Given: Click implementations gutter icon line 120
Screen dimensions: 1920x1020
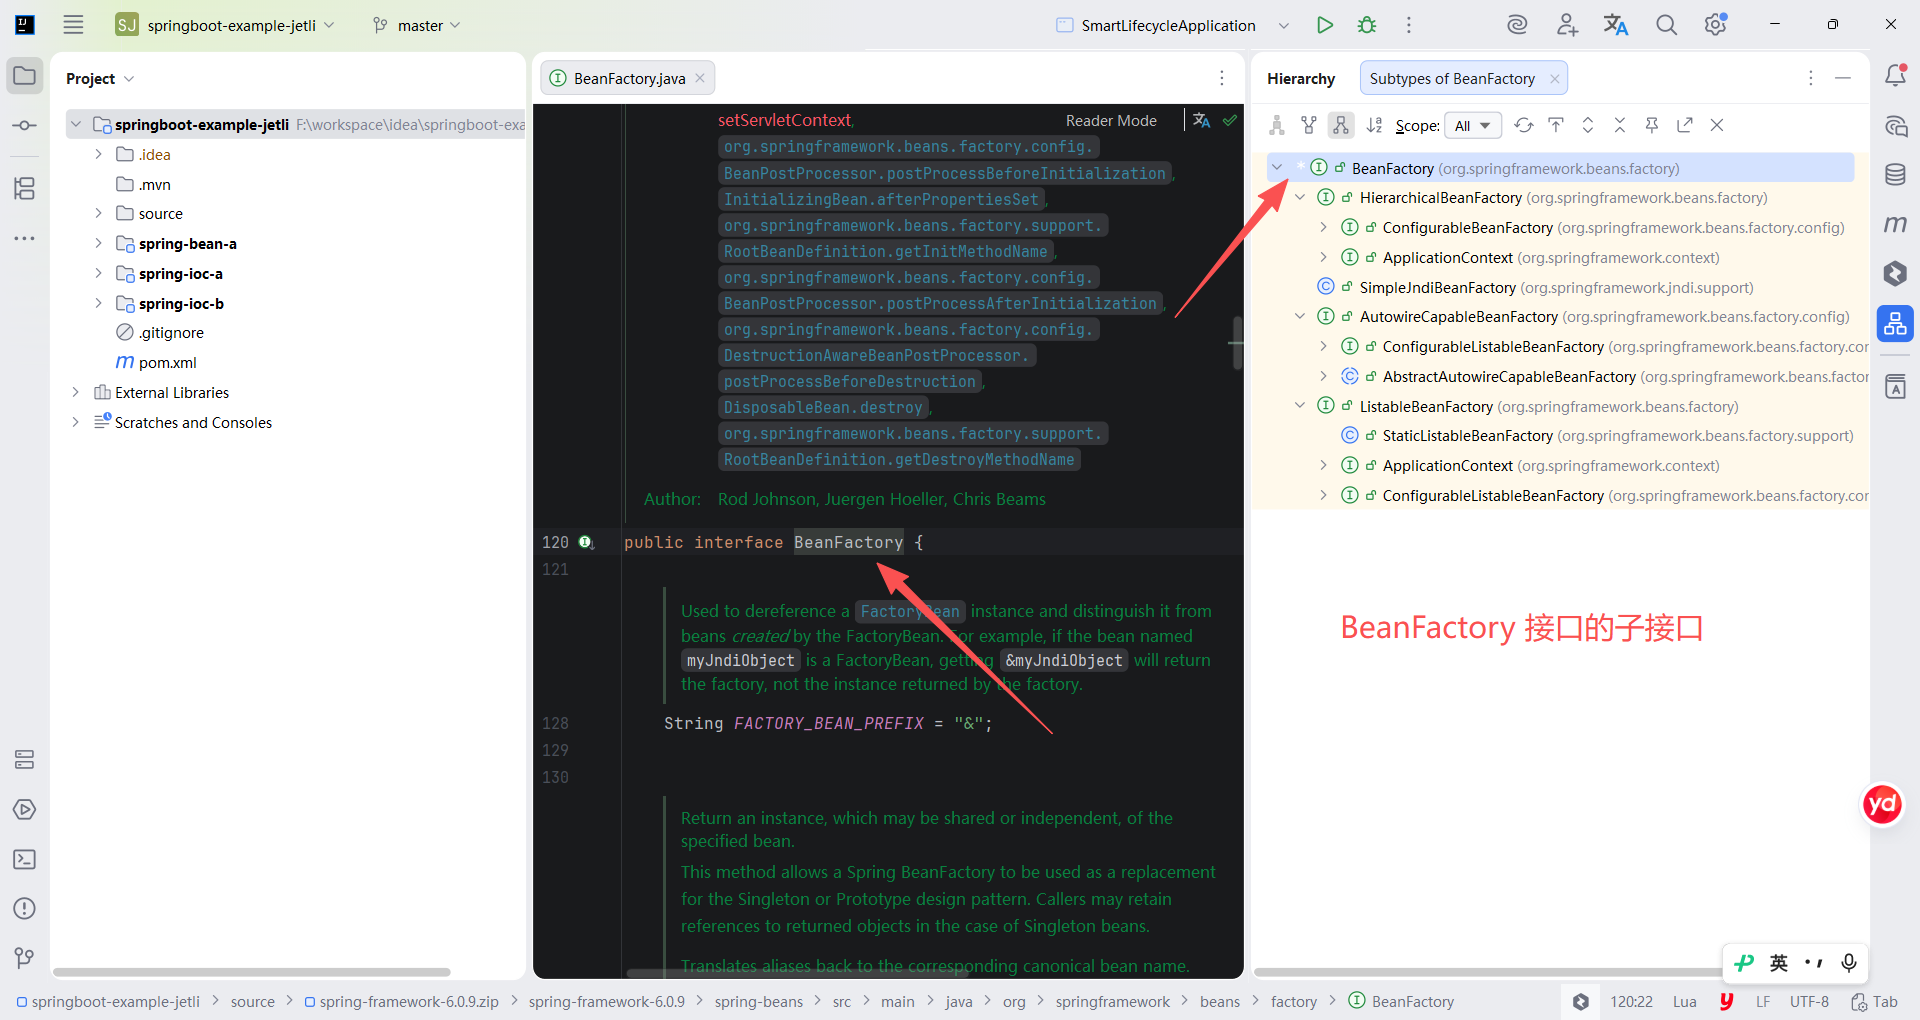Looking at the screenshot, I should 586,542.
